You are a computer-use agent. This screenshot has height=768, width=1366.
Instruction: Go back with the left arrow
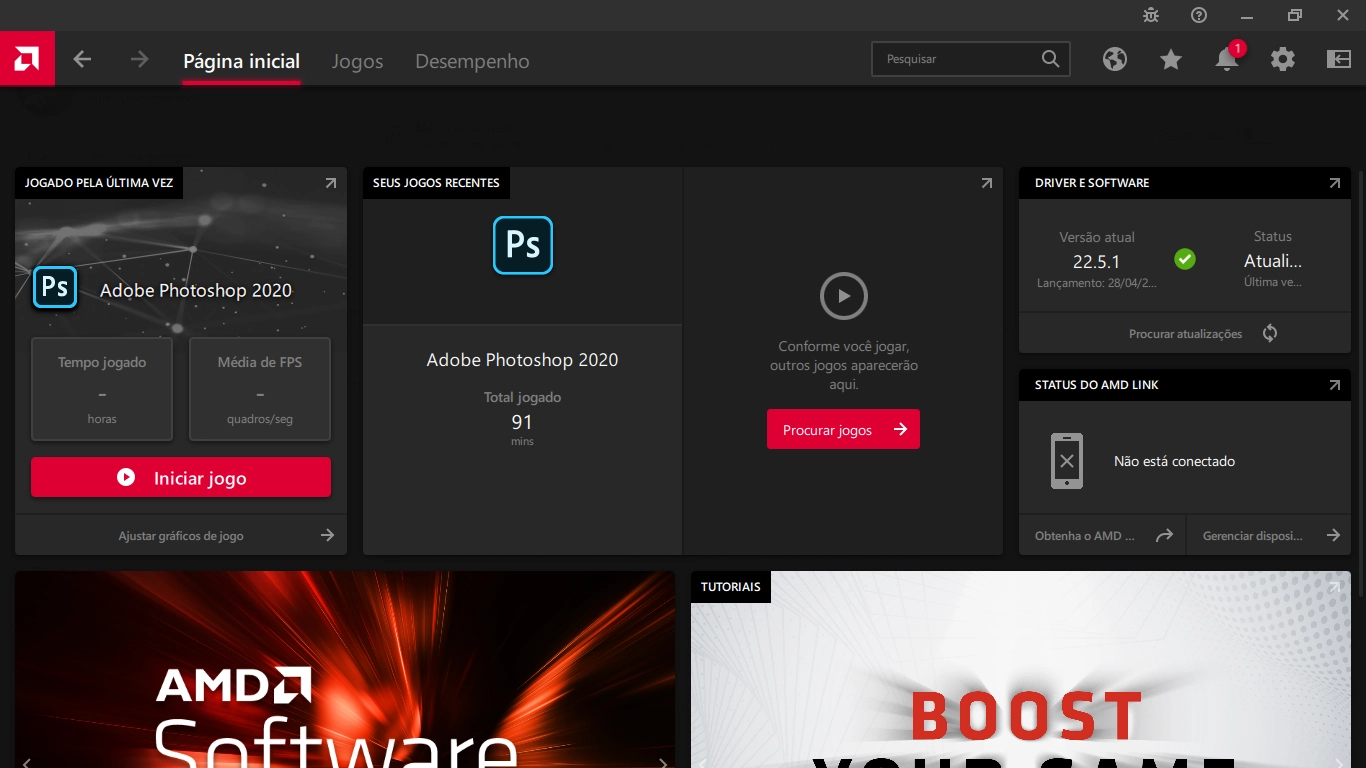[x=82, y=60]
